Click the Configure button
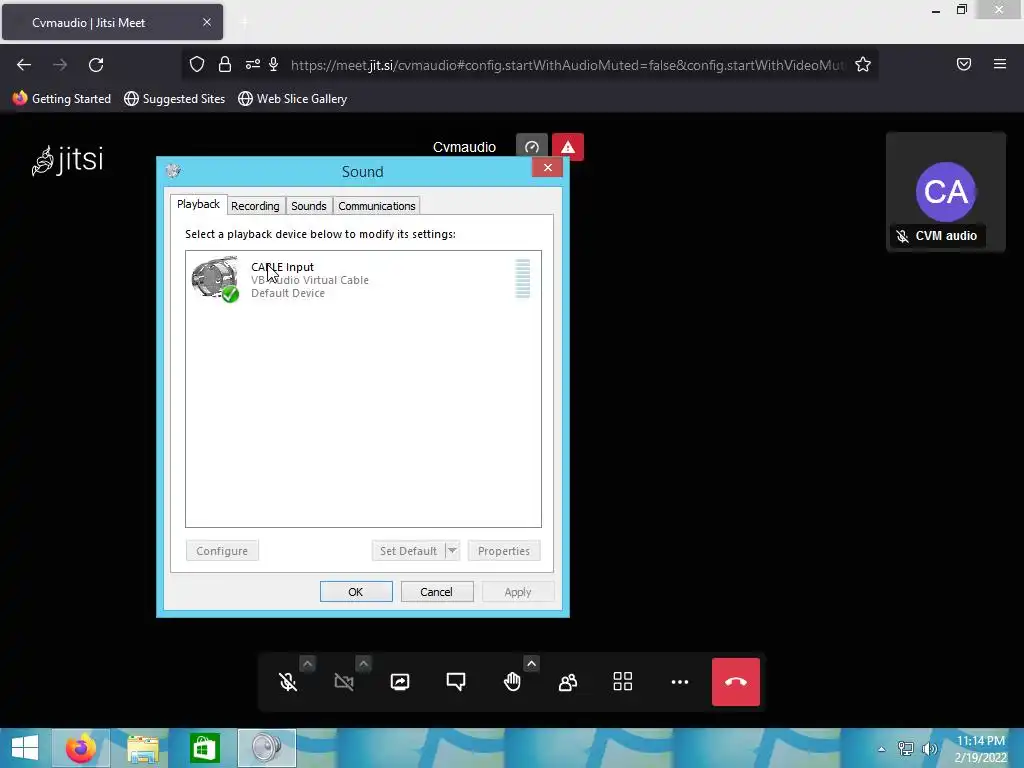Viewport: 1024px width, 768px height. (222, 551)
